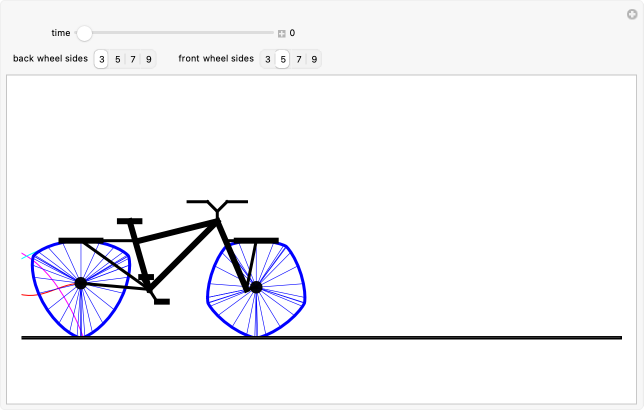644x411 pixels.
Task: Click the bicycle handlebars
Action: tap(217, 205)
